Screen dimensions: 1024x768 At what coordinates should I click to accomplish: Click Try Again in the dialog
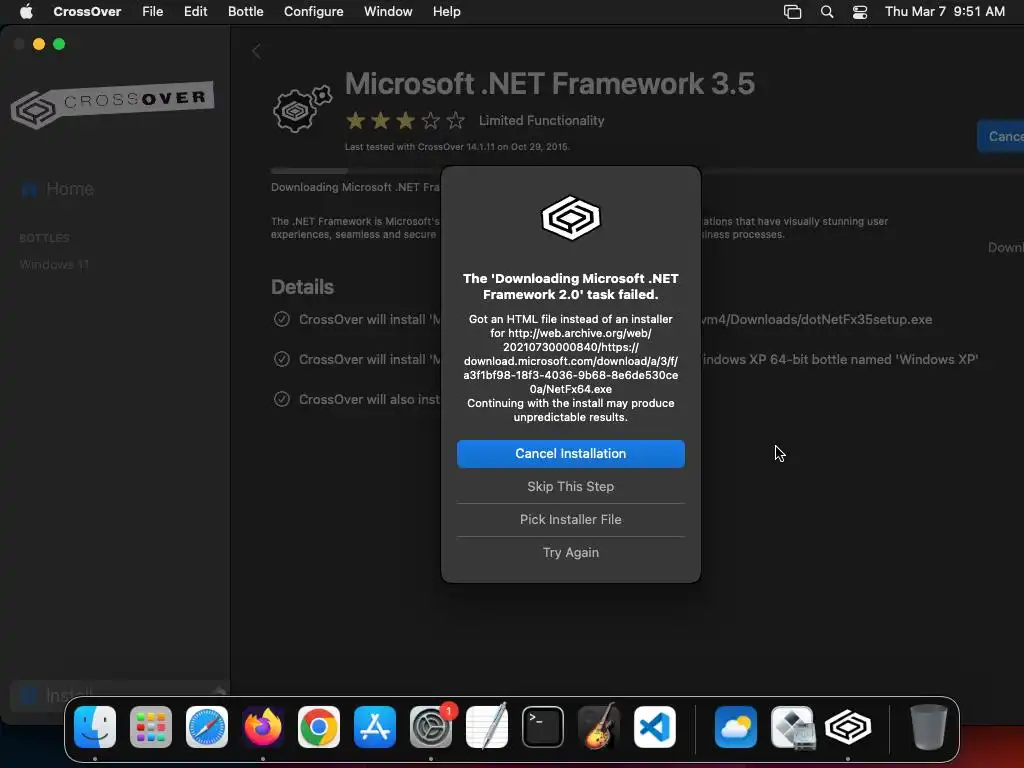click(570, 552)
